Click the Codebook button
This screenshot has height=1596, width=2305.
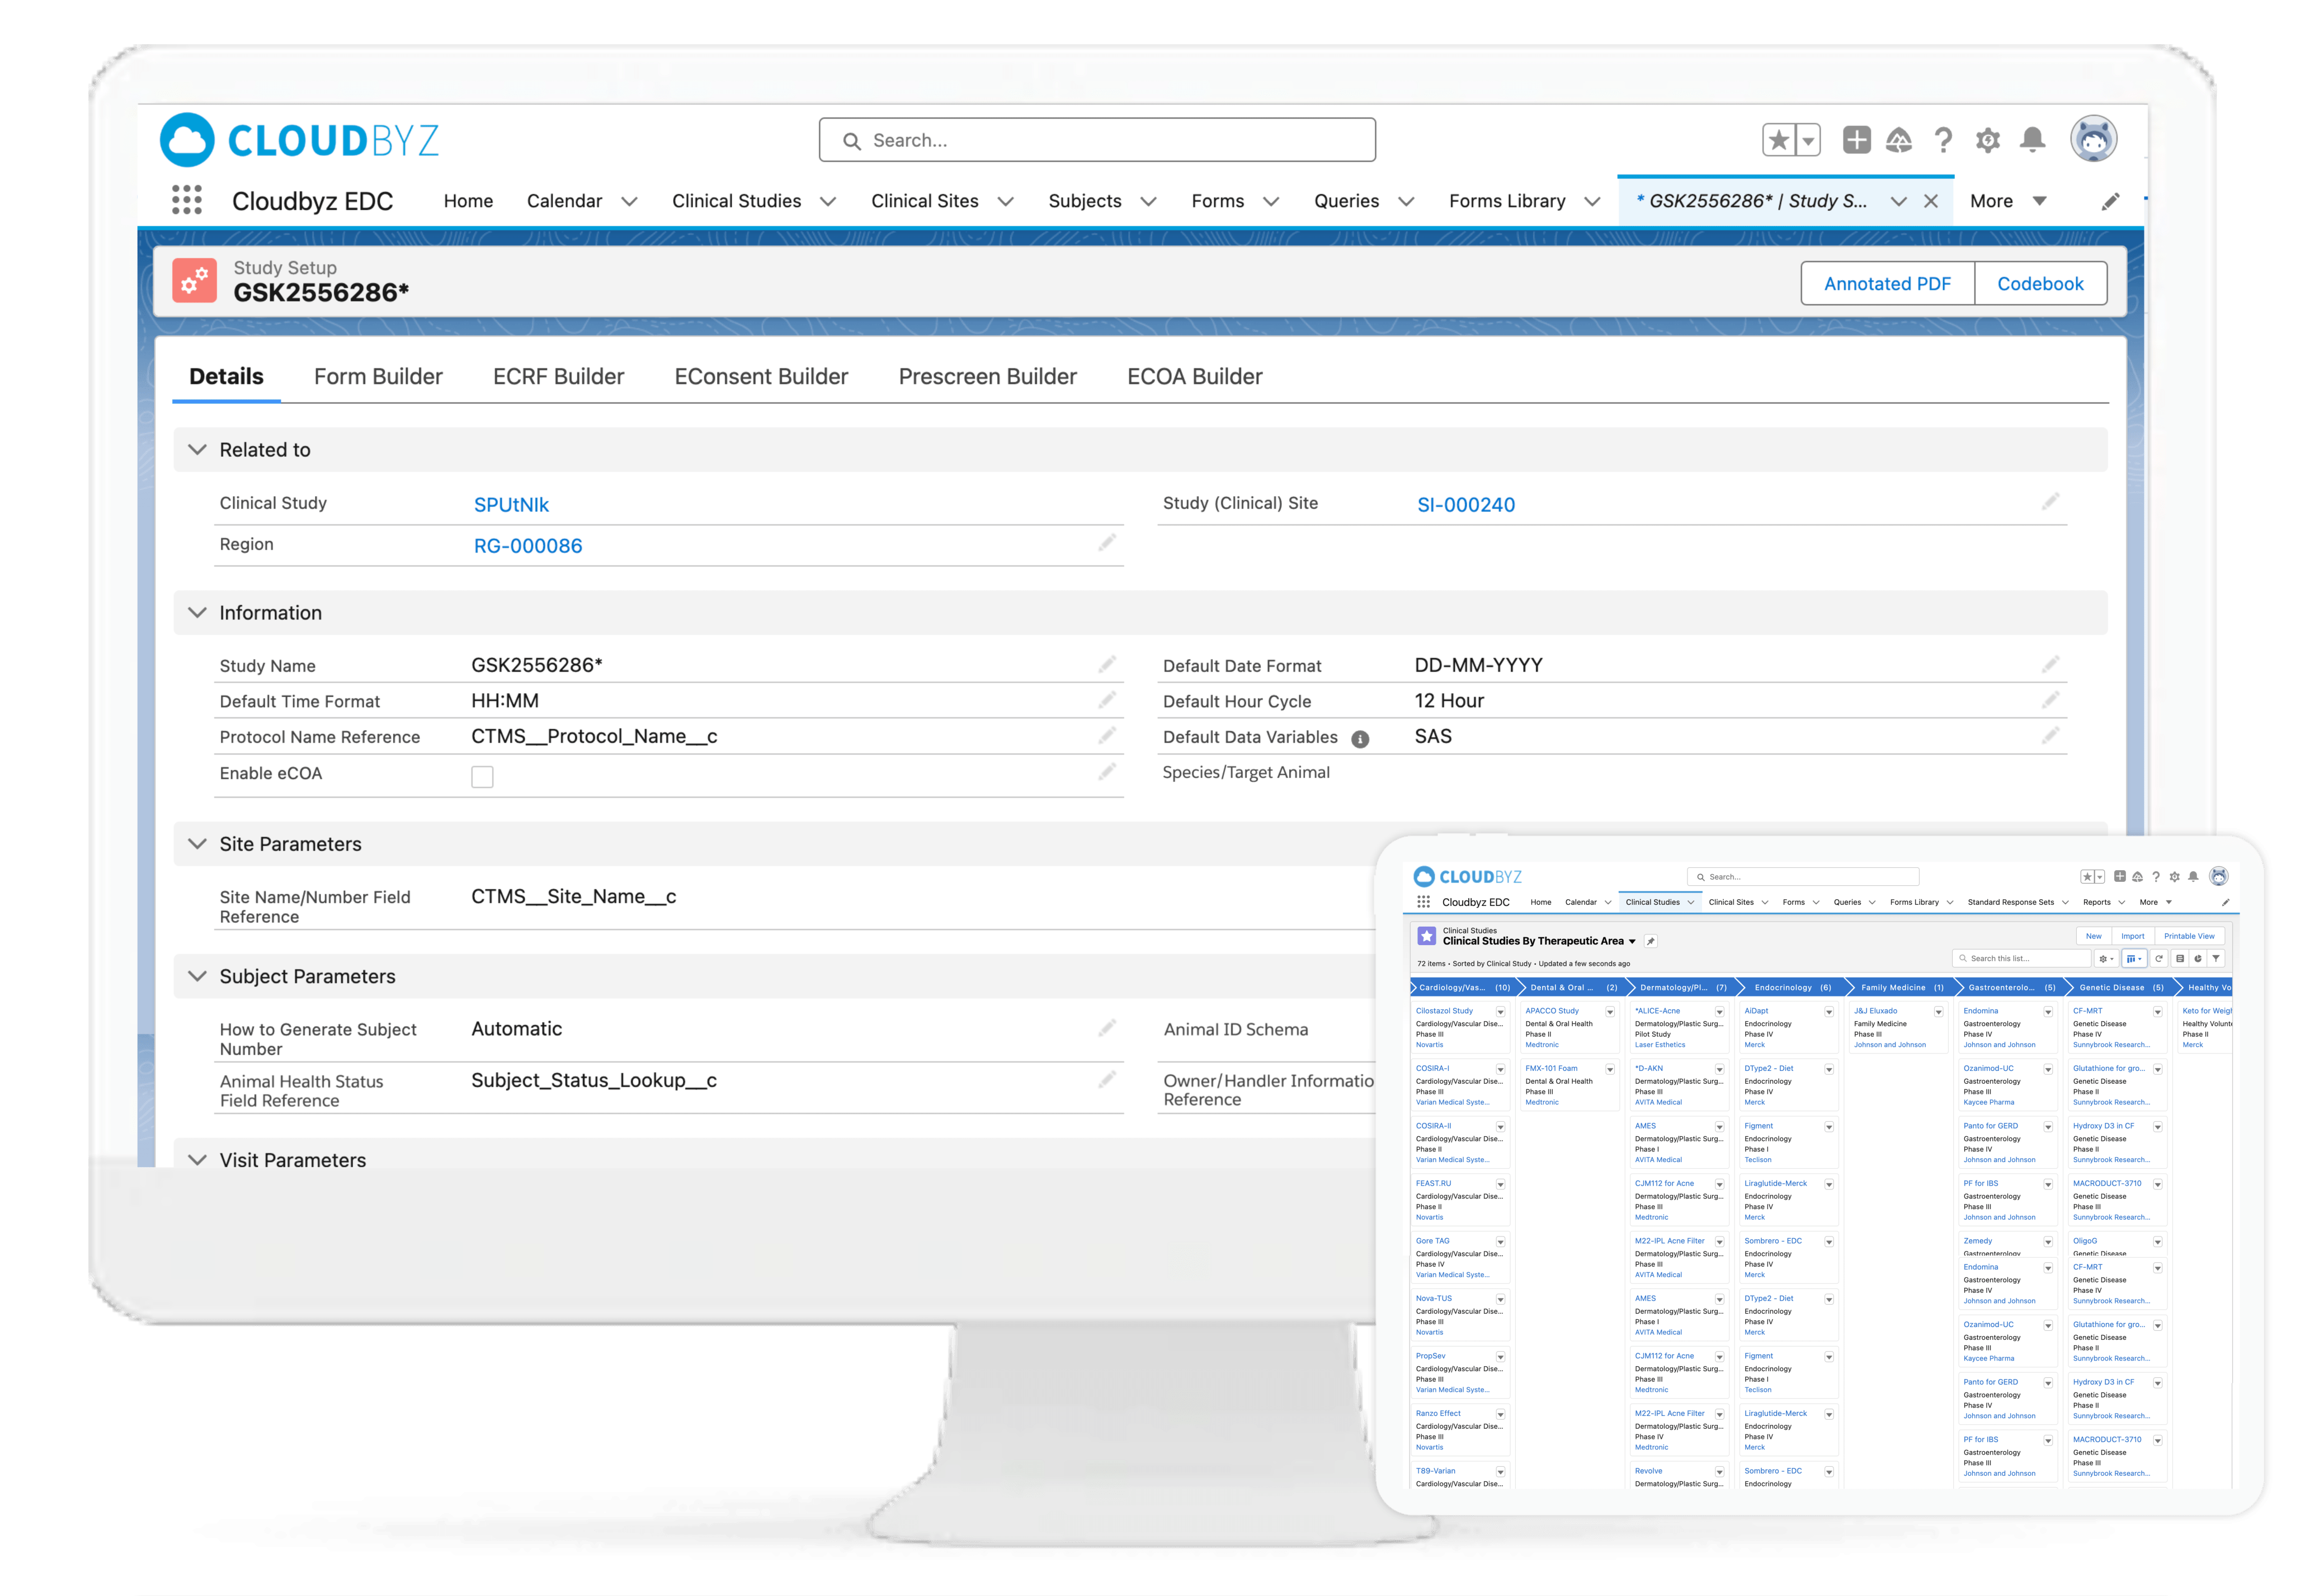pos(2040,284)
